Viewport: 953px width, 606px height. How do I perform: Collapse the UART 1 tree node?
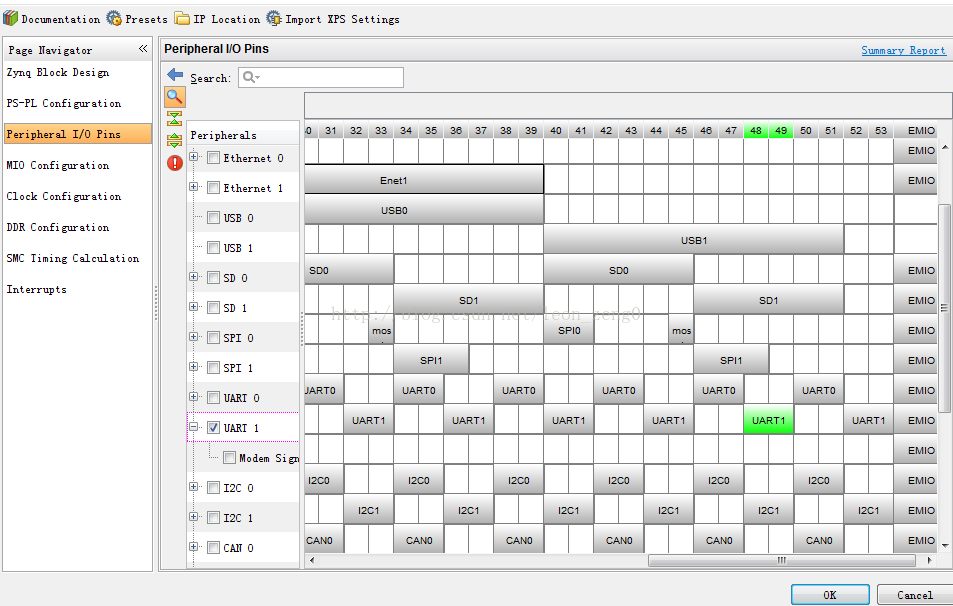tap(193, 427)
